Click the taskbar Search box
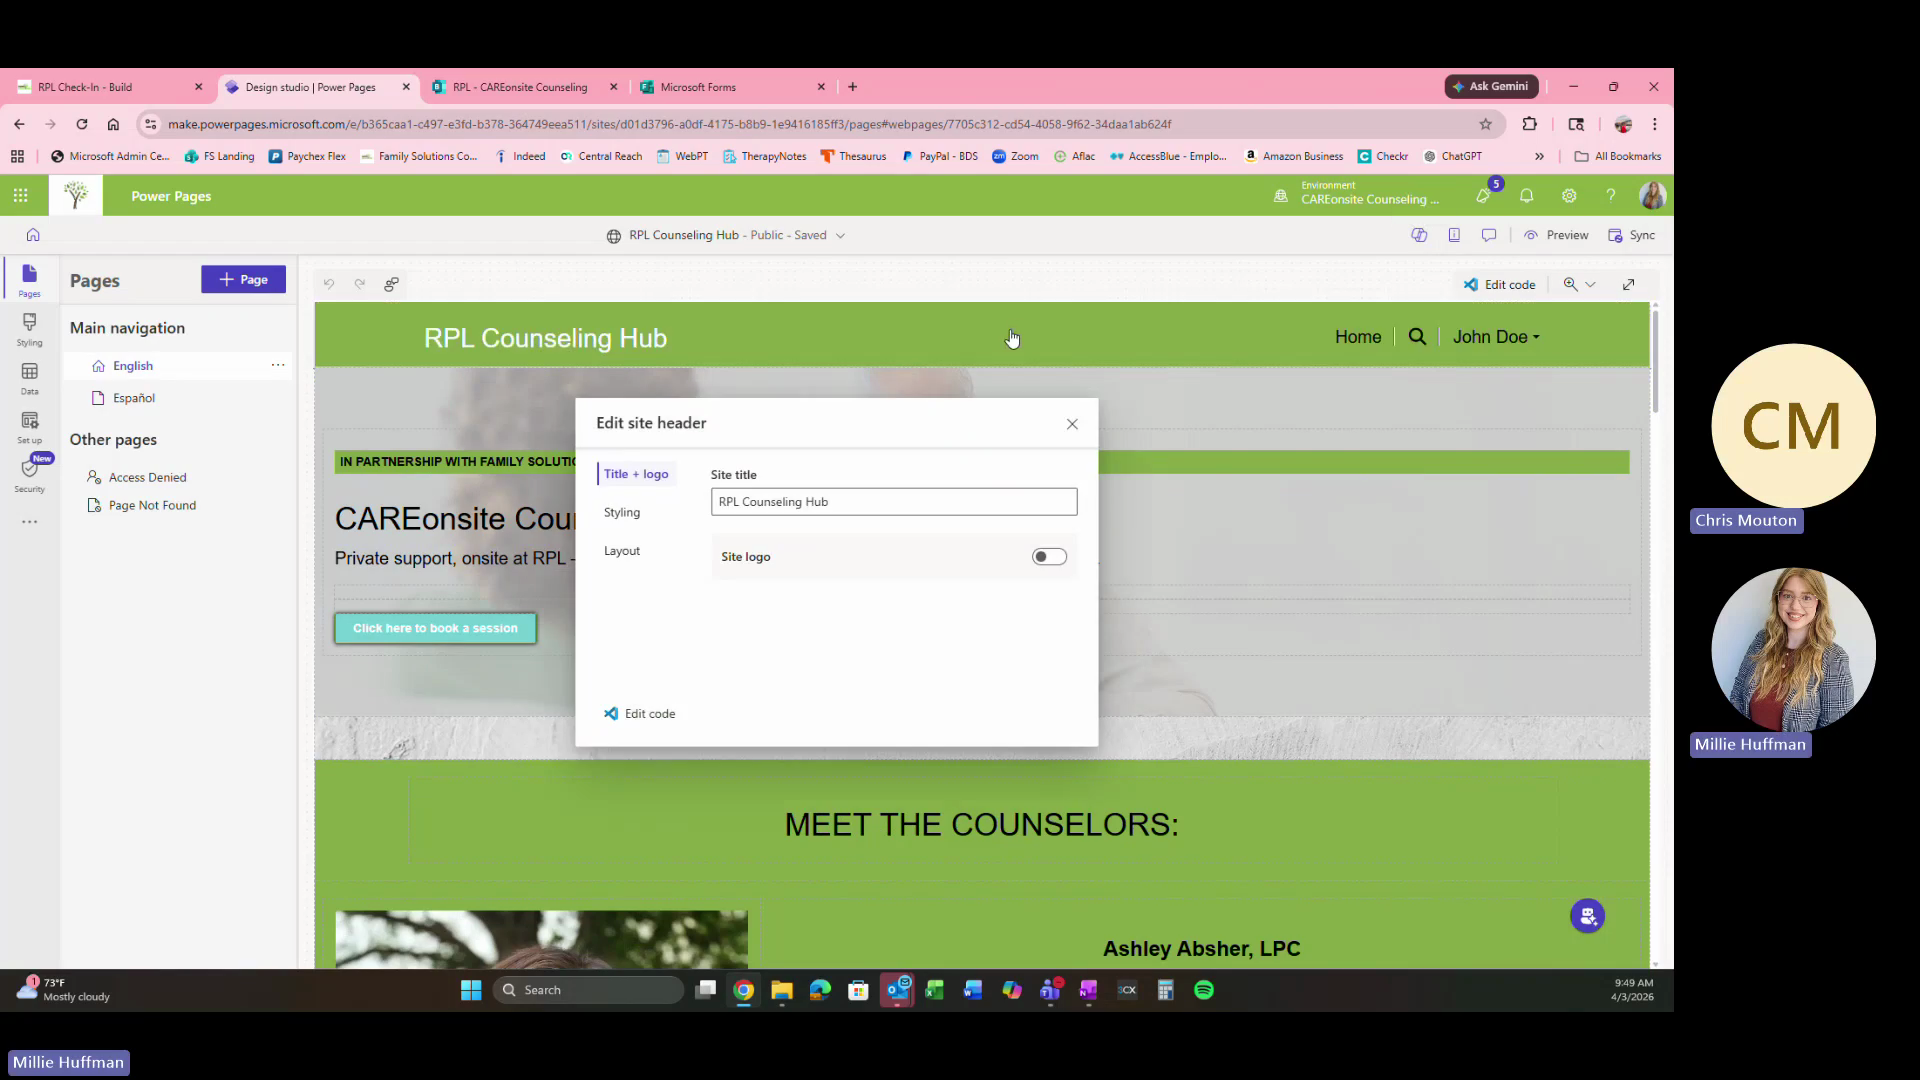1920x1080 pixels. point(588,990)
